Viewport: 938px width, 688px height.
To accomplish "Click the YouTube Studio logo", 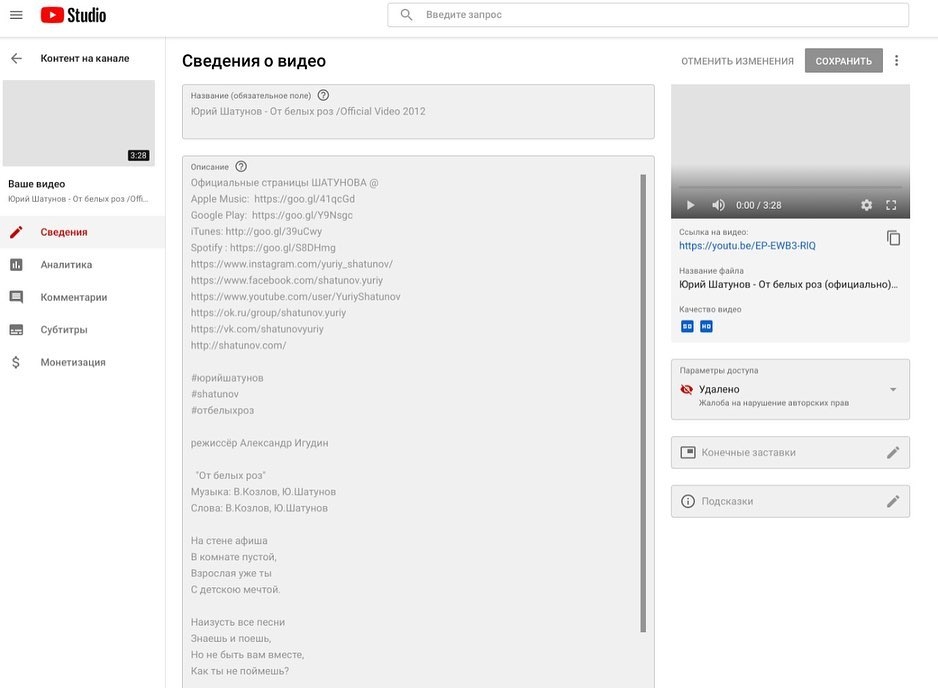I will tap(73, 15).
